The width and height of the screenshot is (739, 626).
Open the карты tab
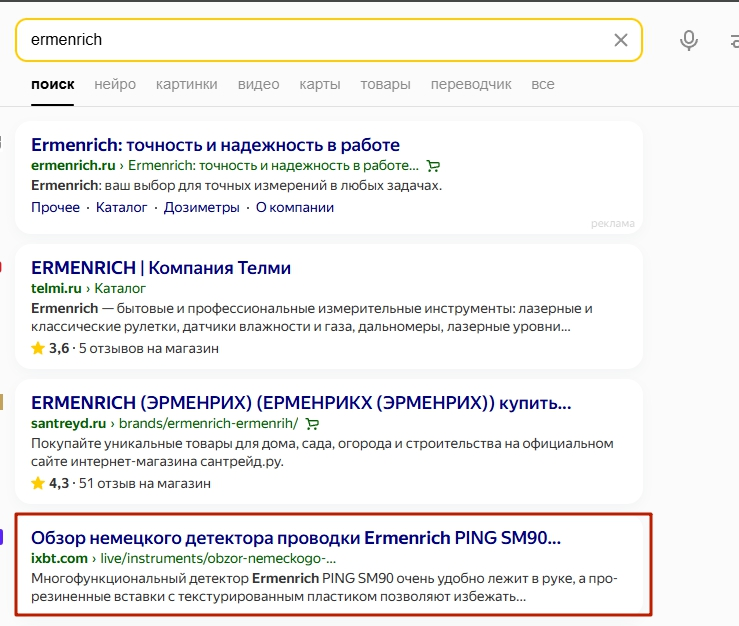point(320,84)
